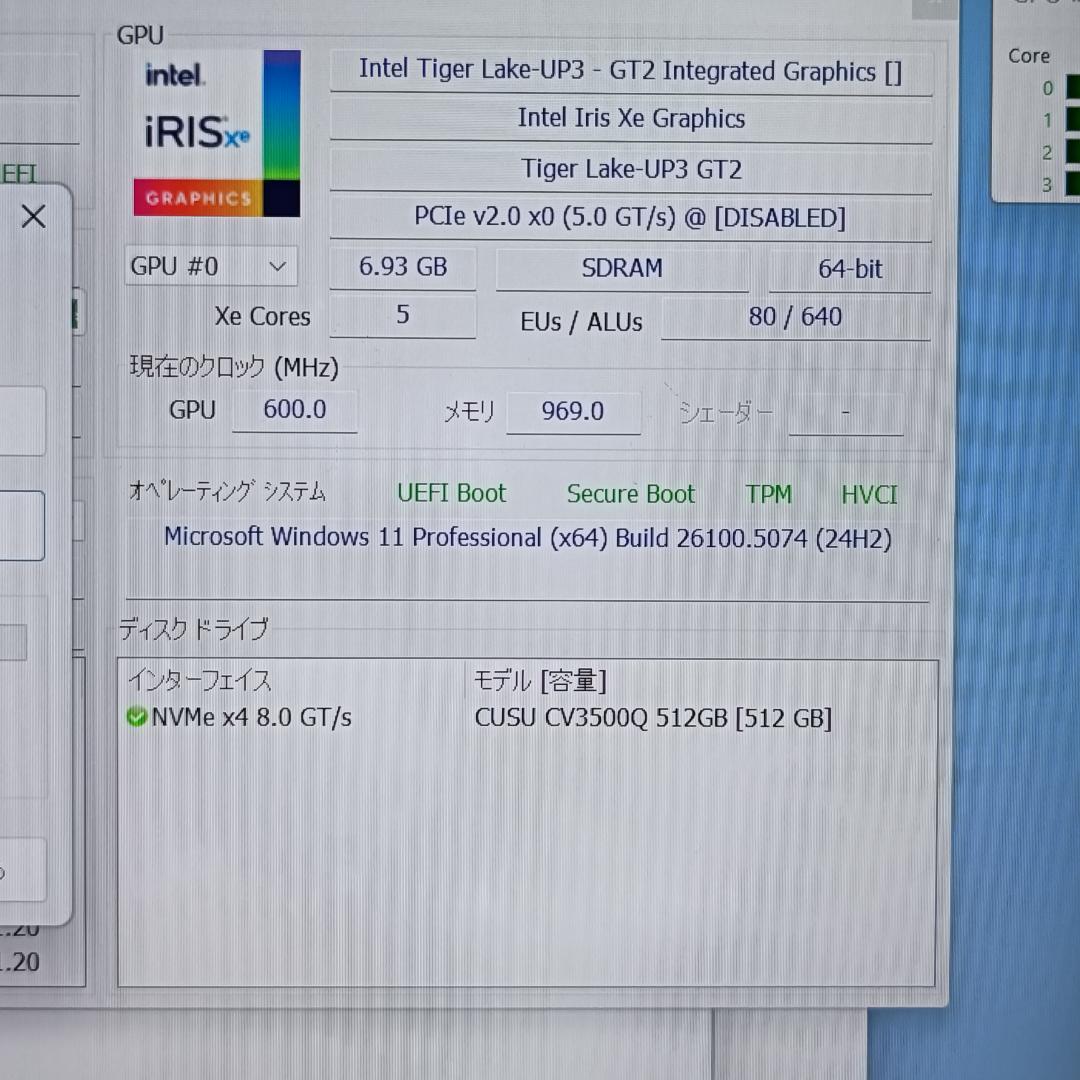
Task: Click the Secure Boot indicator
Action: pyautogui.click(x=630, y=495)
